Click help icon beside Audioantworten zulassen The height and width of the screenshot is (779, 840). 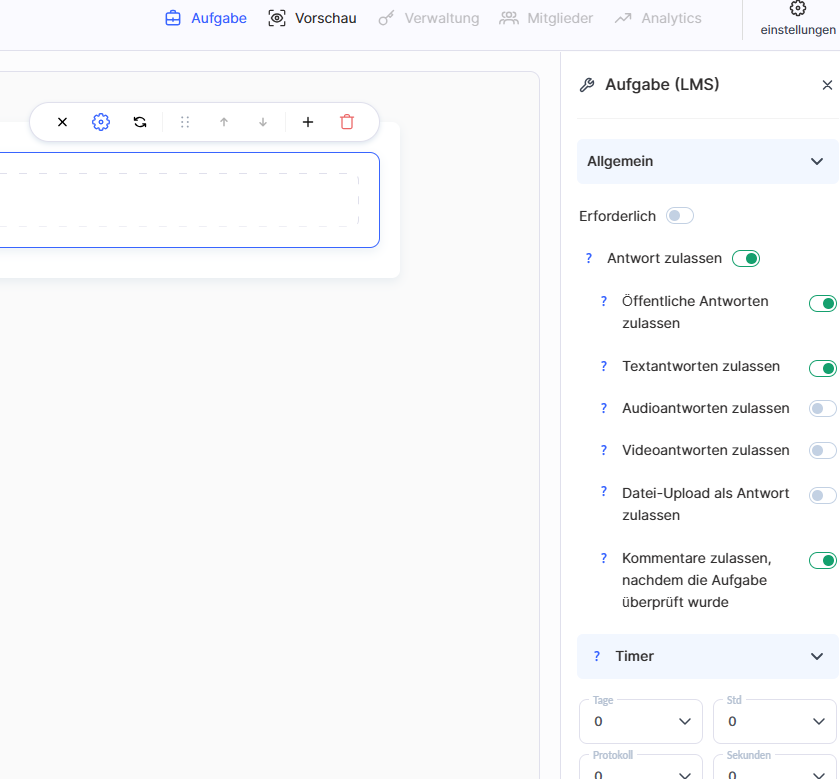(x=604, y=408)
